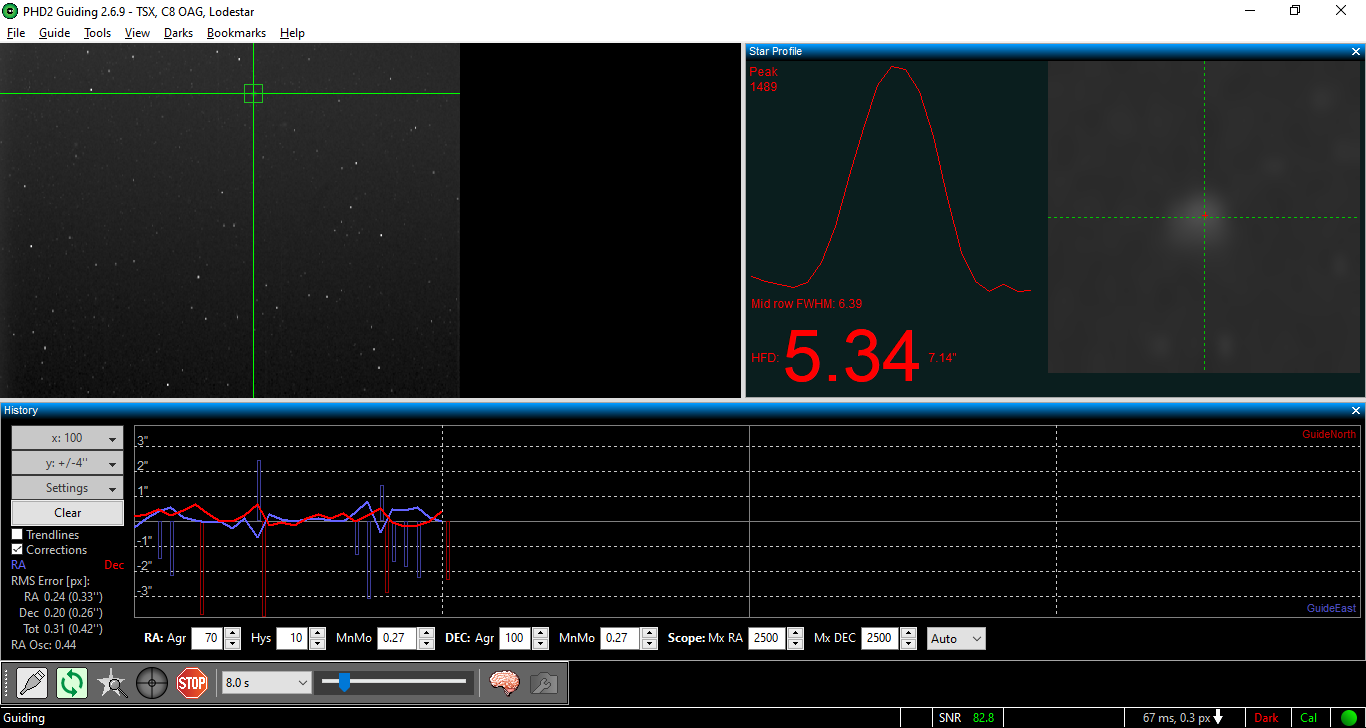
Task: Open the connect equipment USB icon
Action: [x=32, y=684]
